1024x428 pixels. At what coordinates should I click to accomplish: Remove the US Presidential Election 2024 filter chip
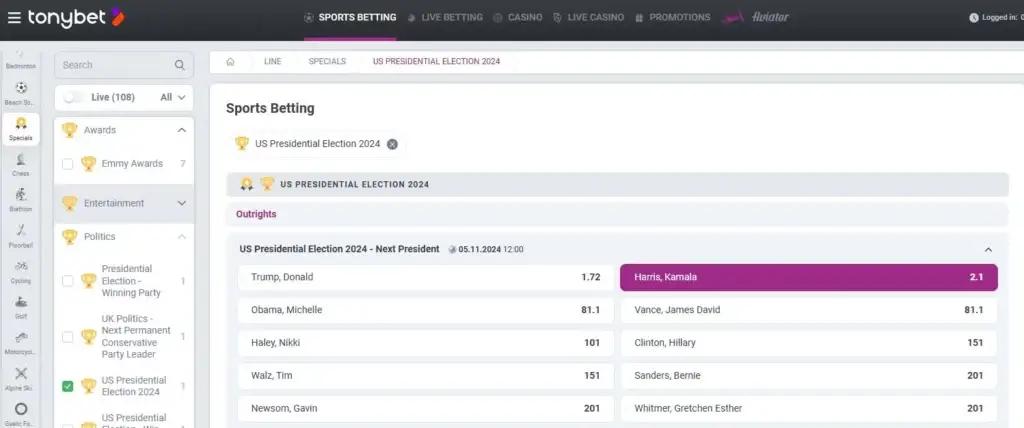(x=392, y=144)
